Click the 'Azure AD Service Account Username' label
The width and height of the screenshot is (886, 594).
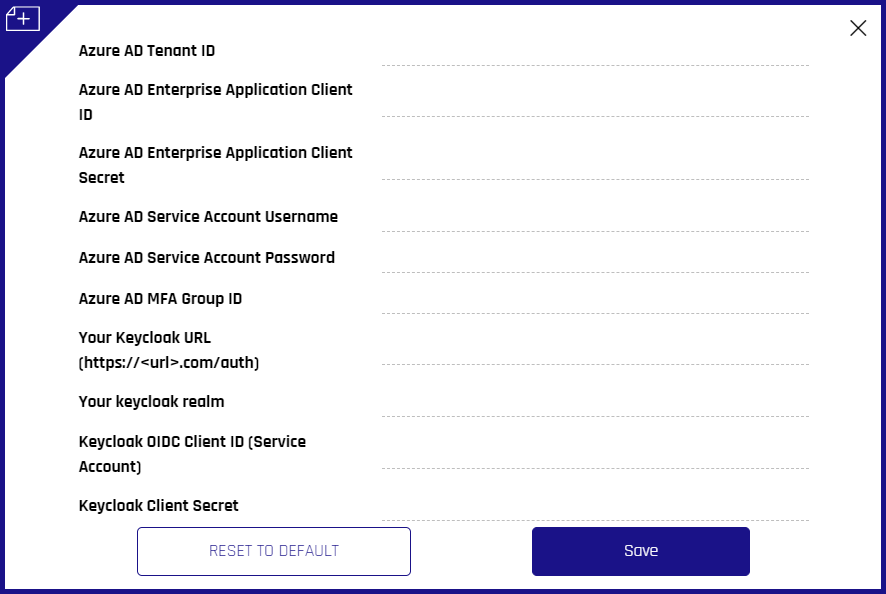(208, 216)
